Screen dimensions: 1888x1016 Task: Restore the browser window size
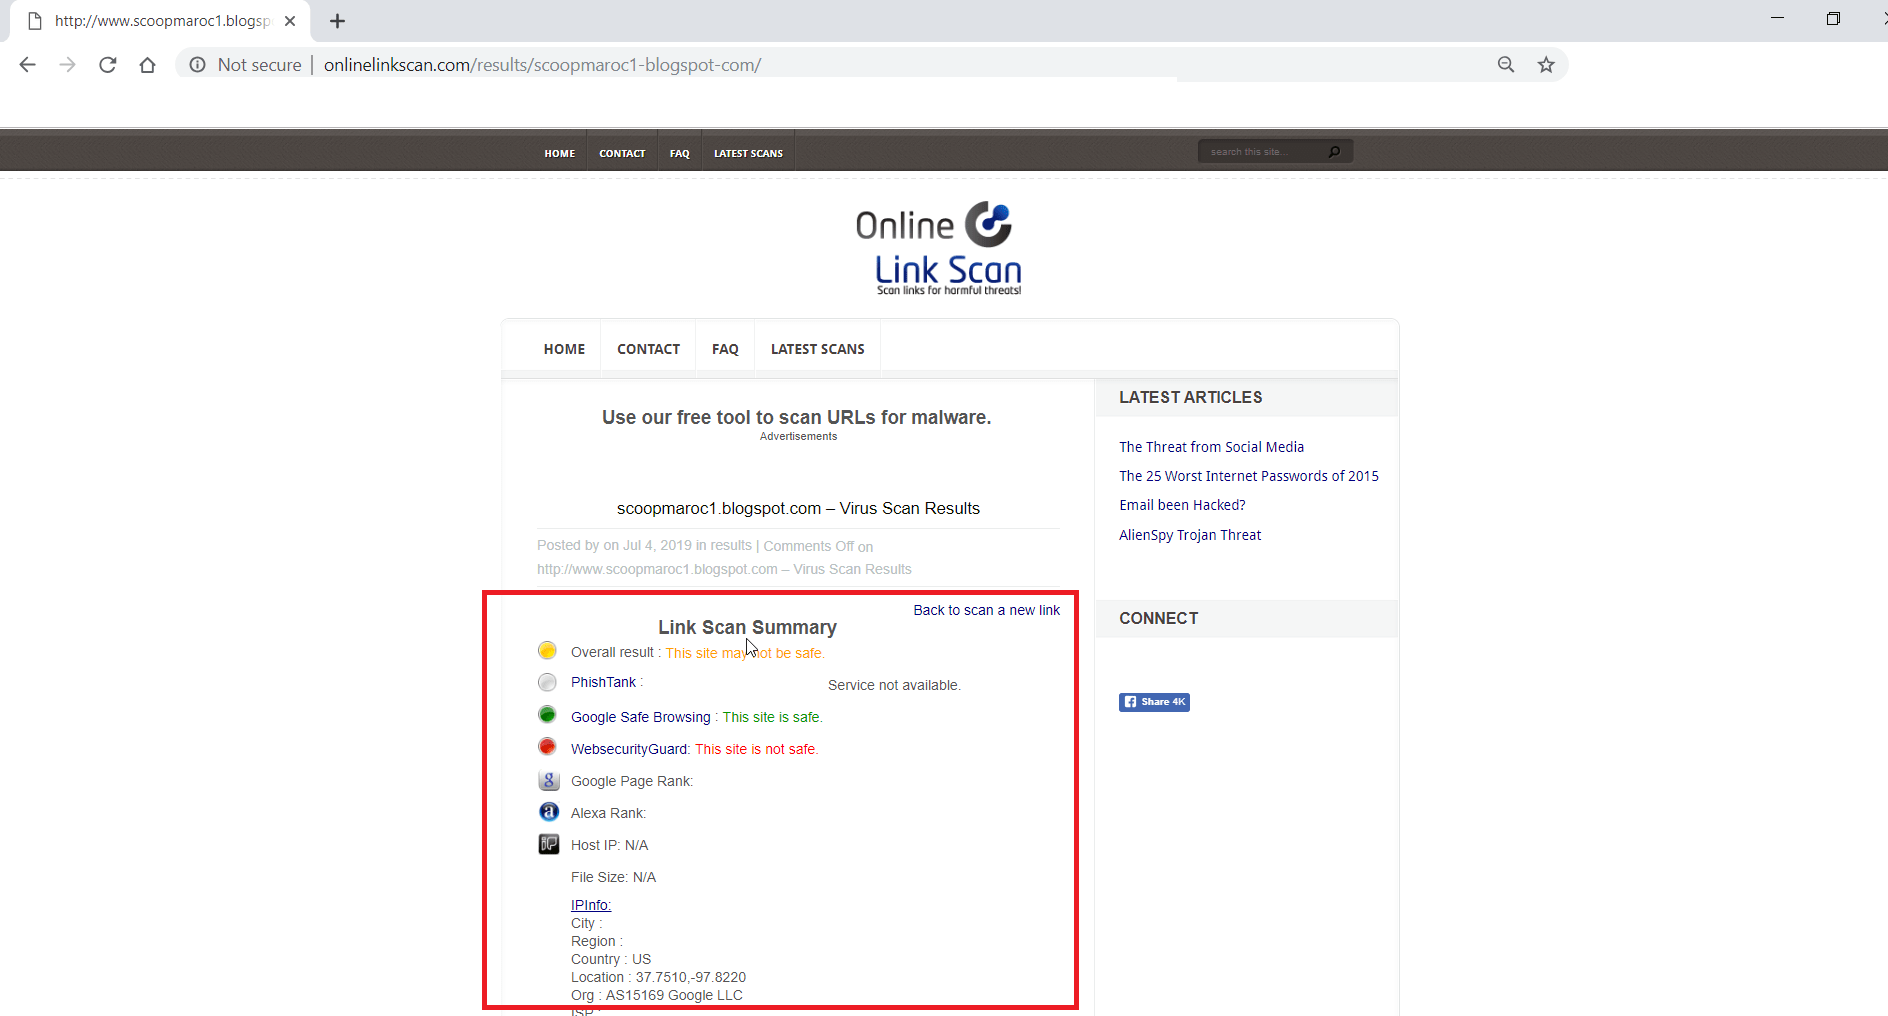1833,18
